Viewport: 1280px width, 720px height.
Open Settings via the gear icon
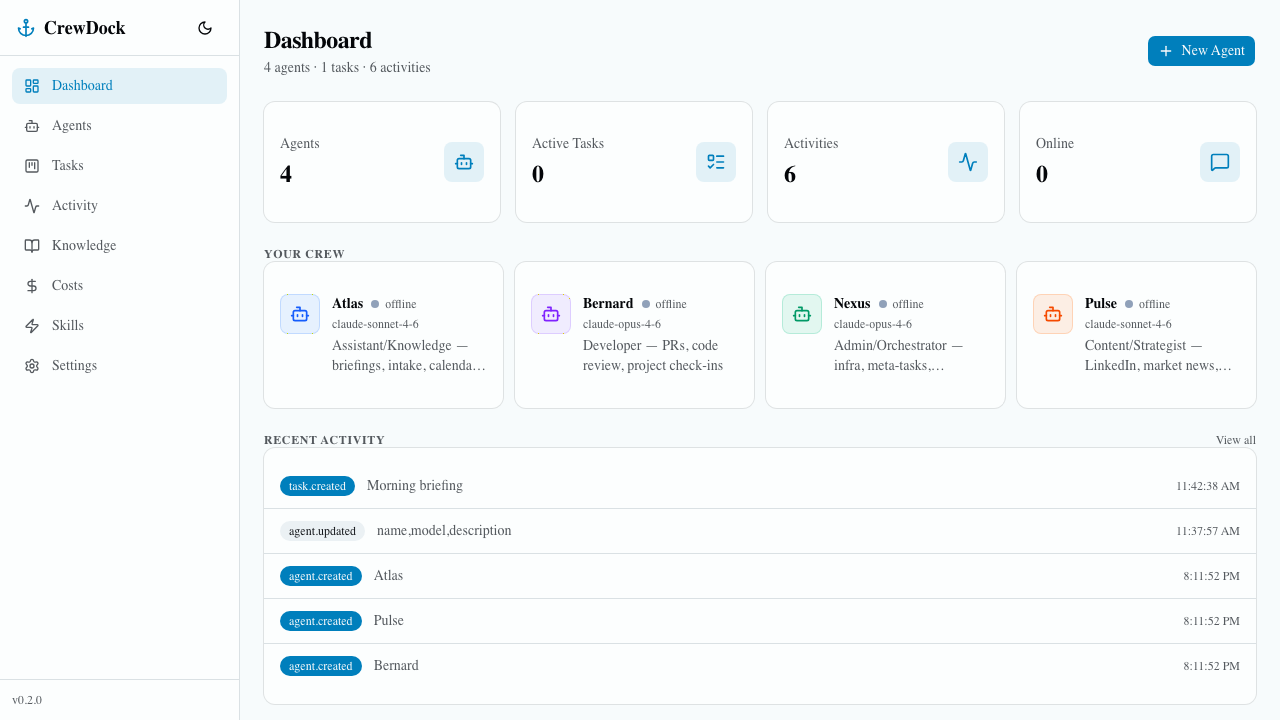[x=31, y=365]
